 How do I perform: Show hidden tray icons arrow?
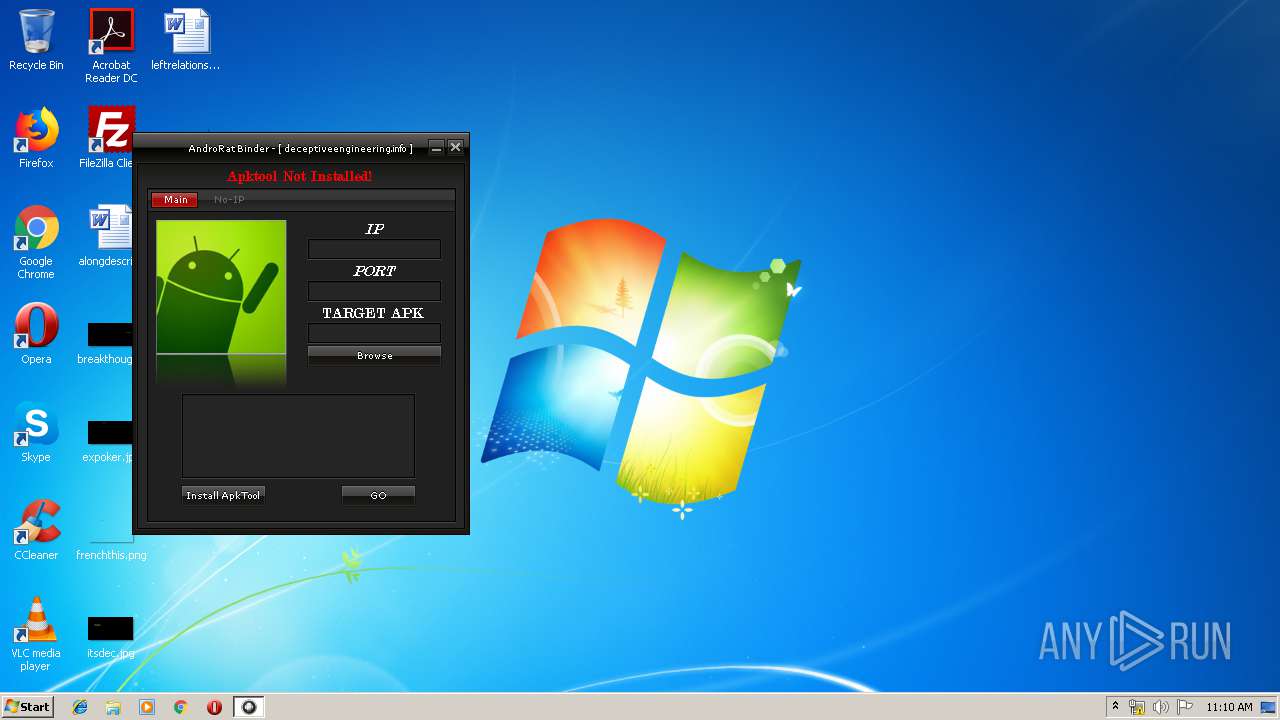1115,707
